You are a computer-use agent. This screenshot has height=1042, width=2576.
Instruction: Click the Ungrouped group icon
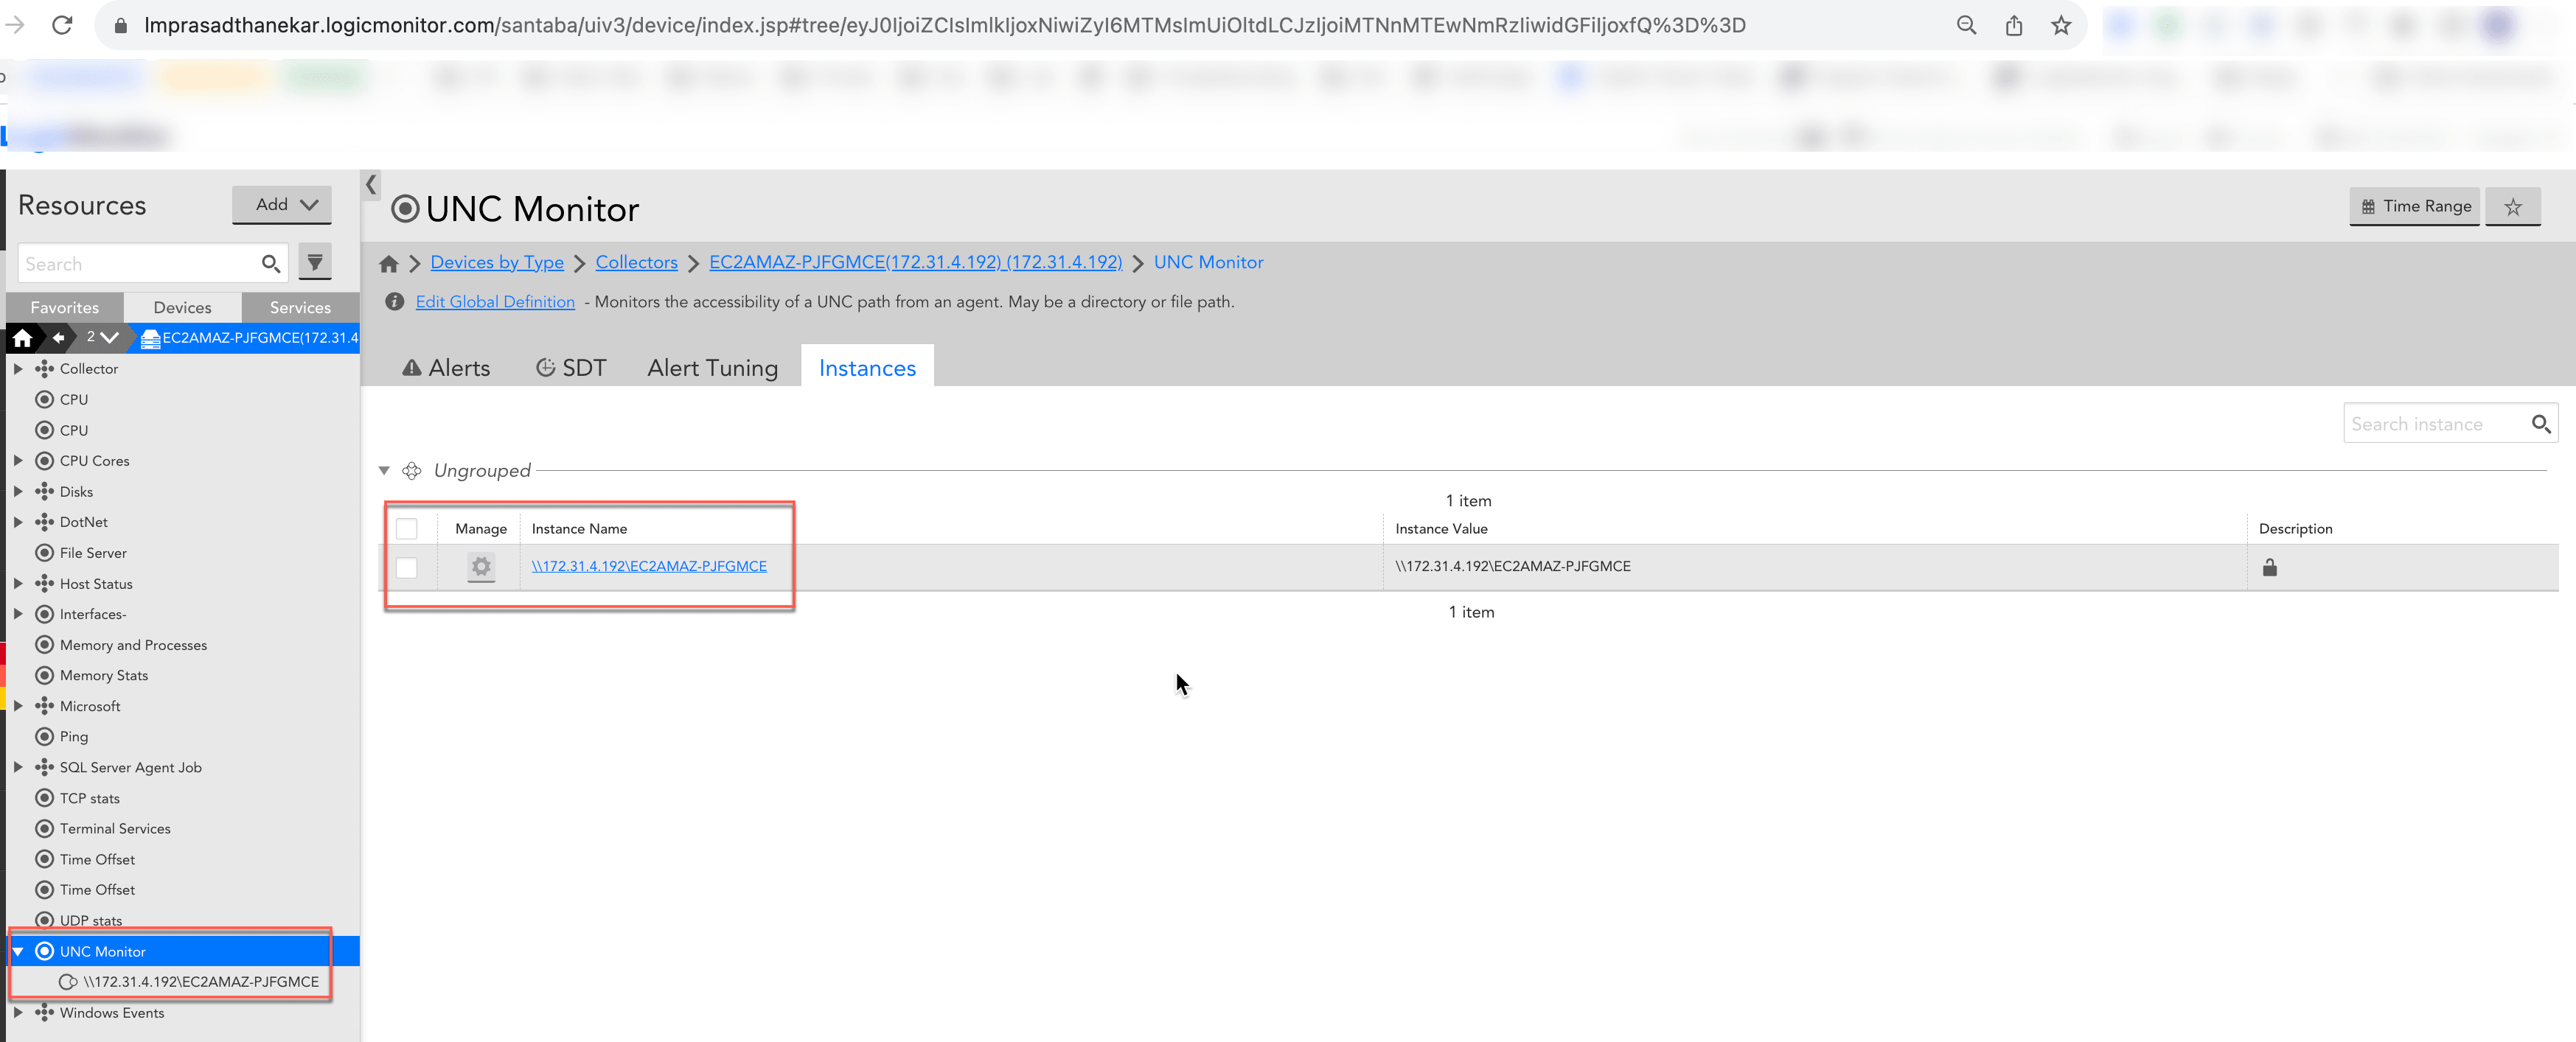click(x=412, y=471)
